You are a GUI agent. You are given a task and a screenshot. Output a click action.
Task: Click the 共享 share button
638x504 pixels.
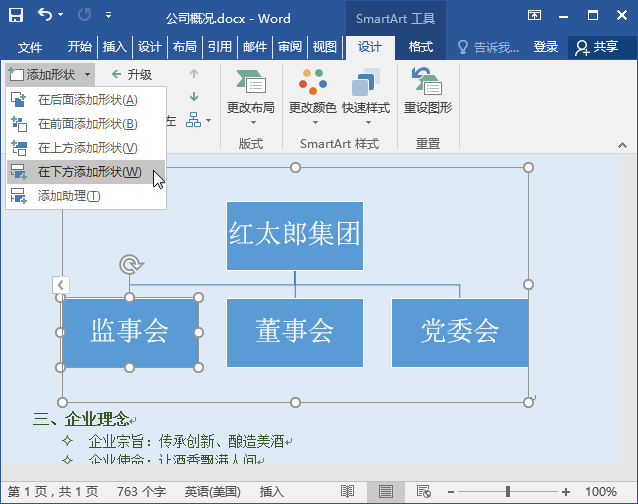(597, 47)
